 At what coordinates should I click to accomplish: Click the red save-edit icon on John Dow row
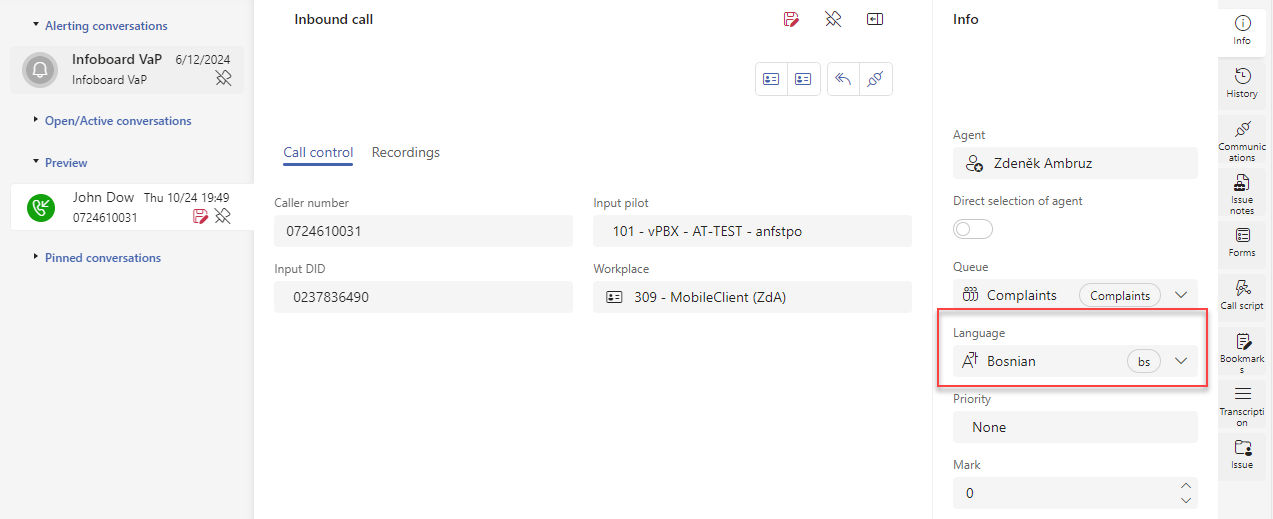pos(200,216)
